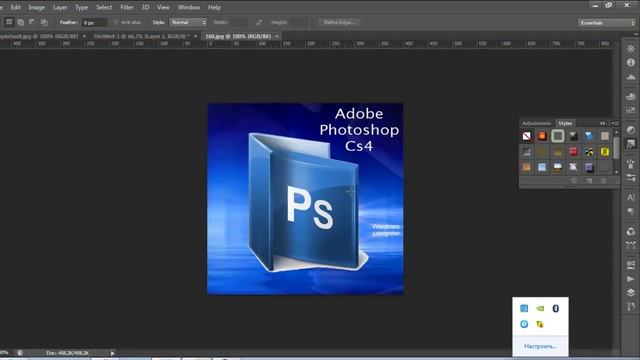
Task: Open the 3D menu
Action: 145,7
